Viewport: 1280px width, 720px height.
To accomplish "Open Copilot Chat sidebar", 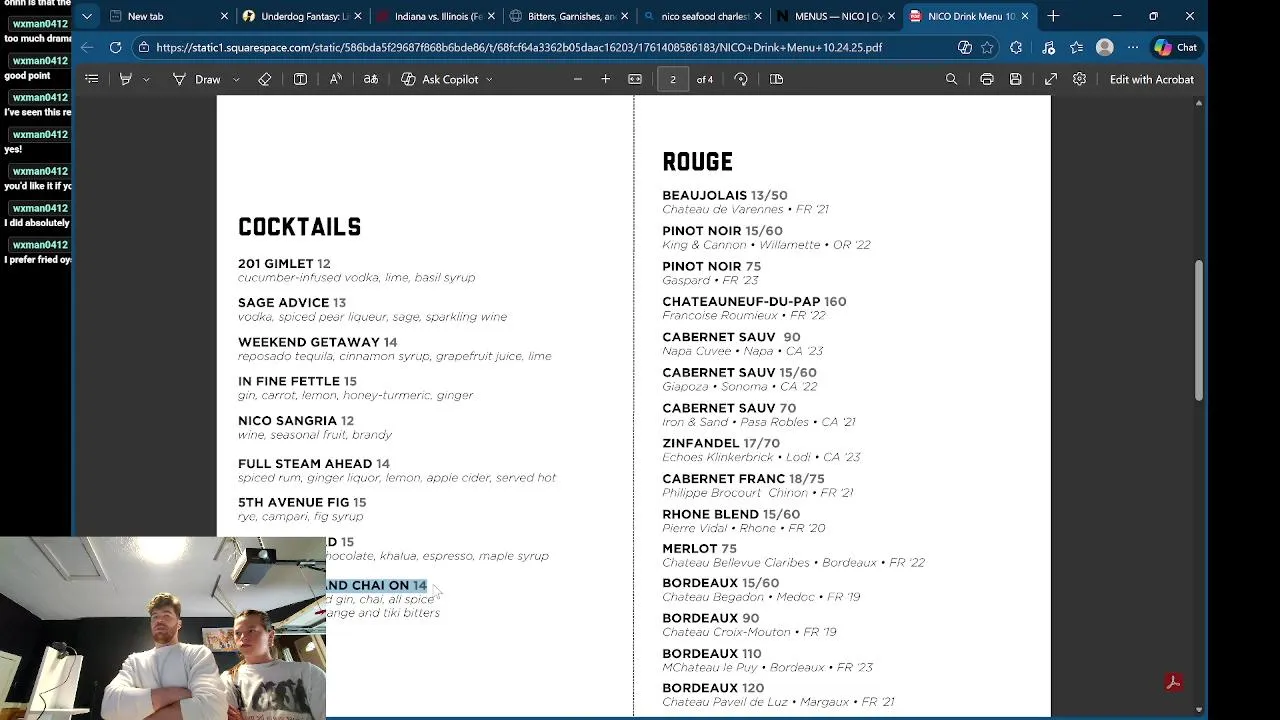I will point(1175,47).
